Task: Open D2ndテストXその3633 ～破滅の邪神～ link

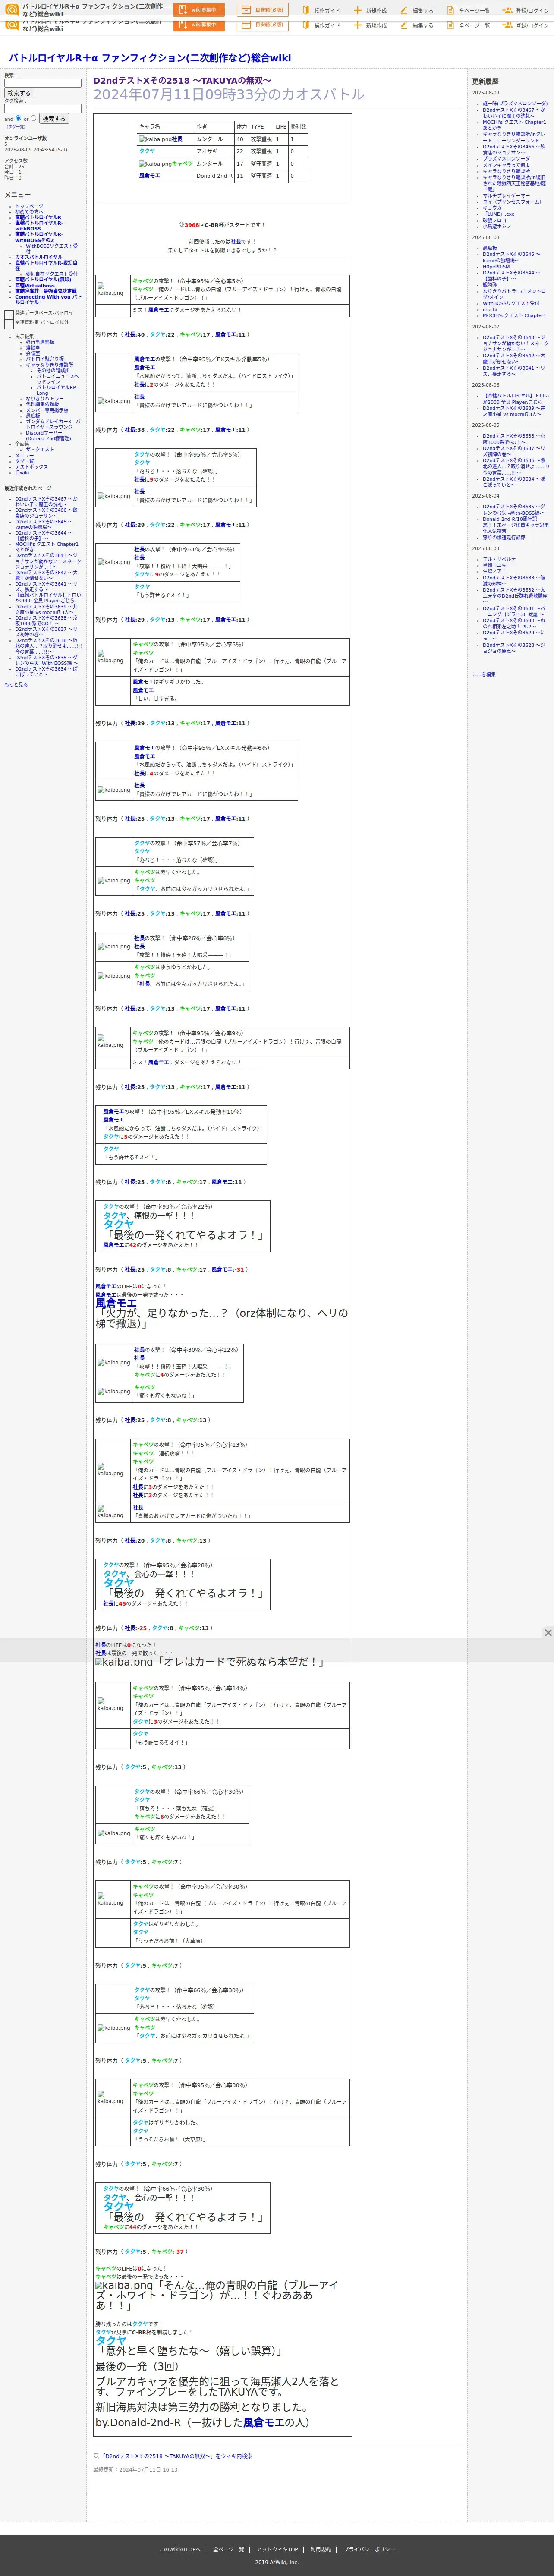Action: click(x=514, y=580)
